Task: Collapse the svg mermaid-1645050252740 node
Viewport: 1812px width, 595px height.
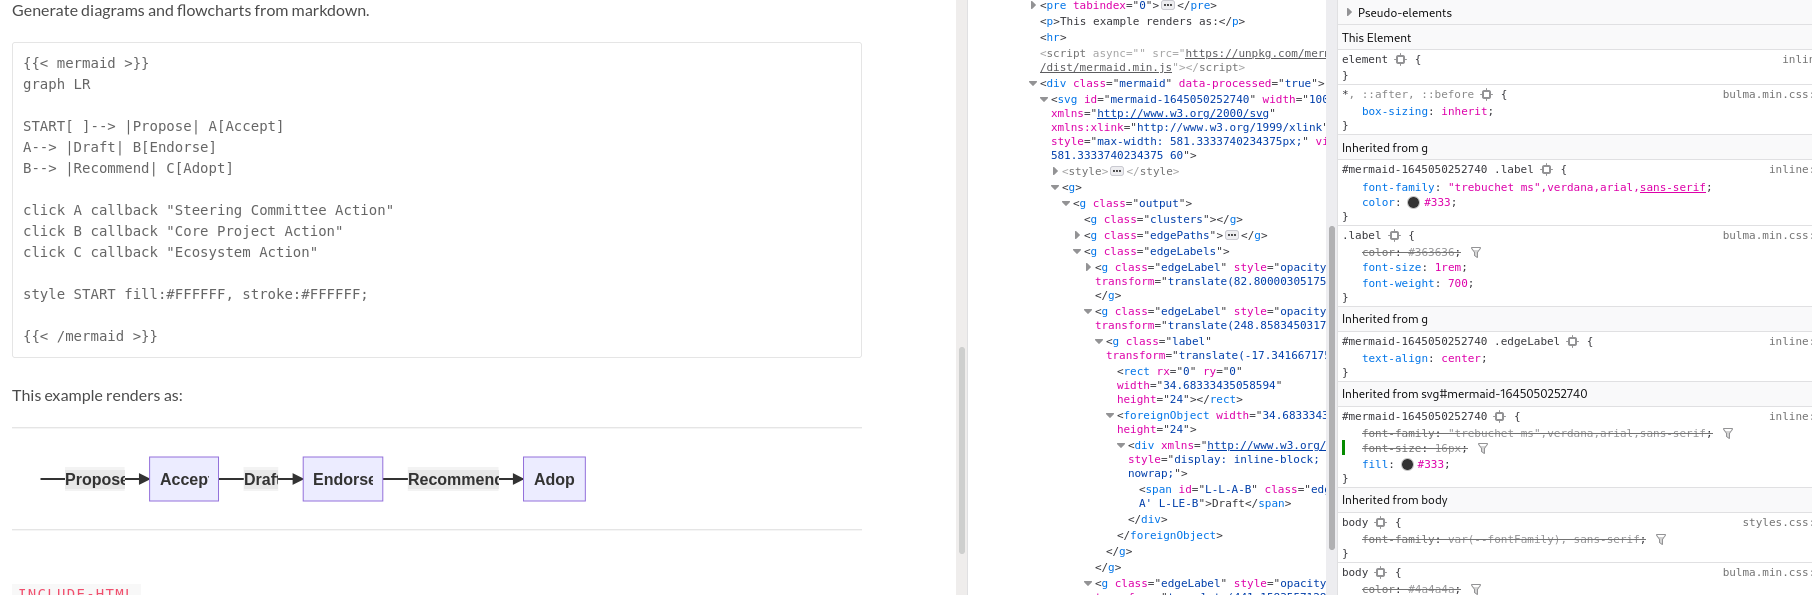Action: tap(1044, 100)
